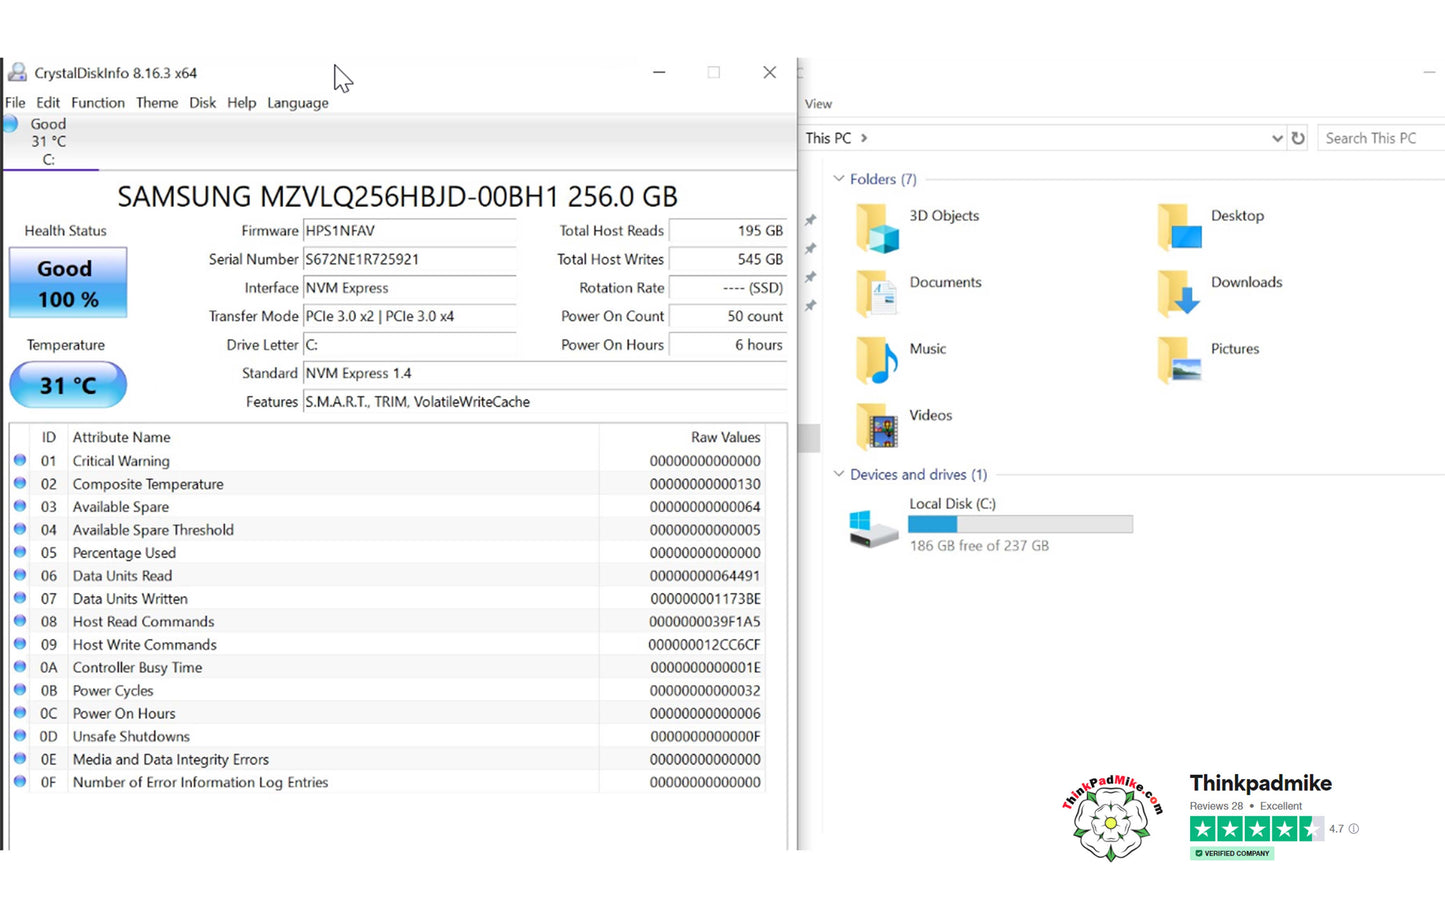1445x908 pixels.
Task: Select the Downloads folder icon
Action: 1179,293
